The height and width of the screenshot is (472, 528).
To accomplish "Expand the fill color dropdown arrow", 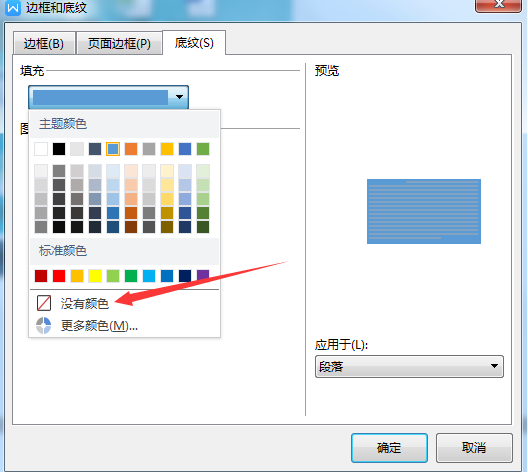I will click(x=179, y=97).
